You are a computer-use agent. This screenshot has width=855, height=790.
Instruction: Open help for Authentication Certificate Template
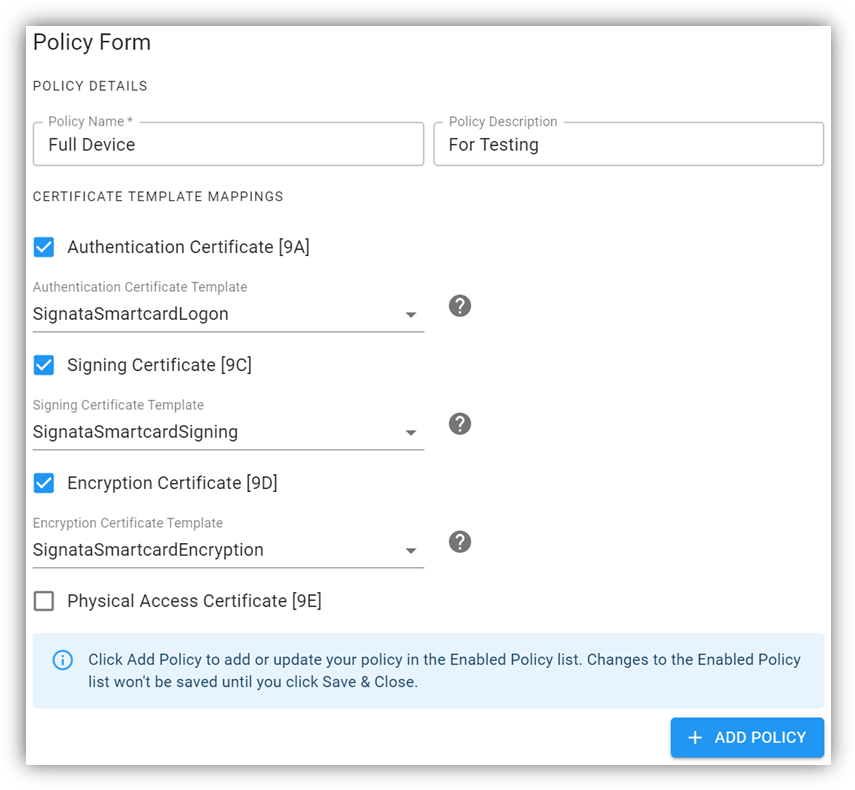[x=460, y=306]
